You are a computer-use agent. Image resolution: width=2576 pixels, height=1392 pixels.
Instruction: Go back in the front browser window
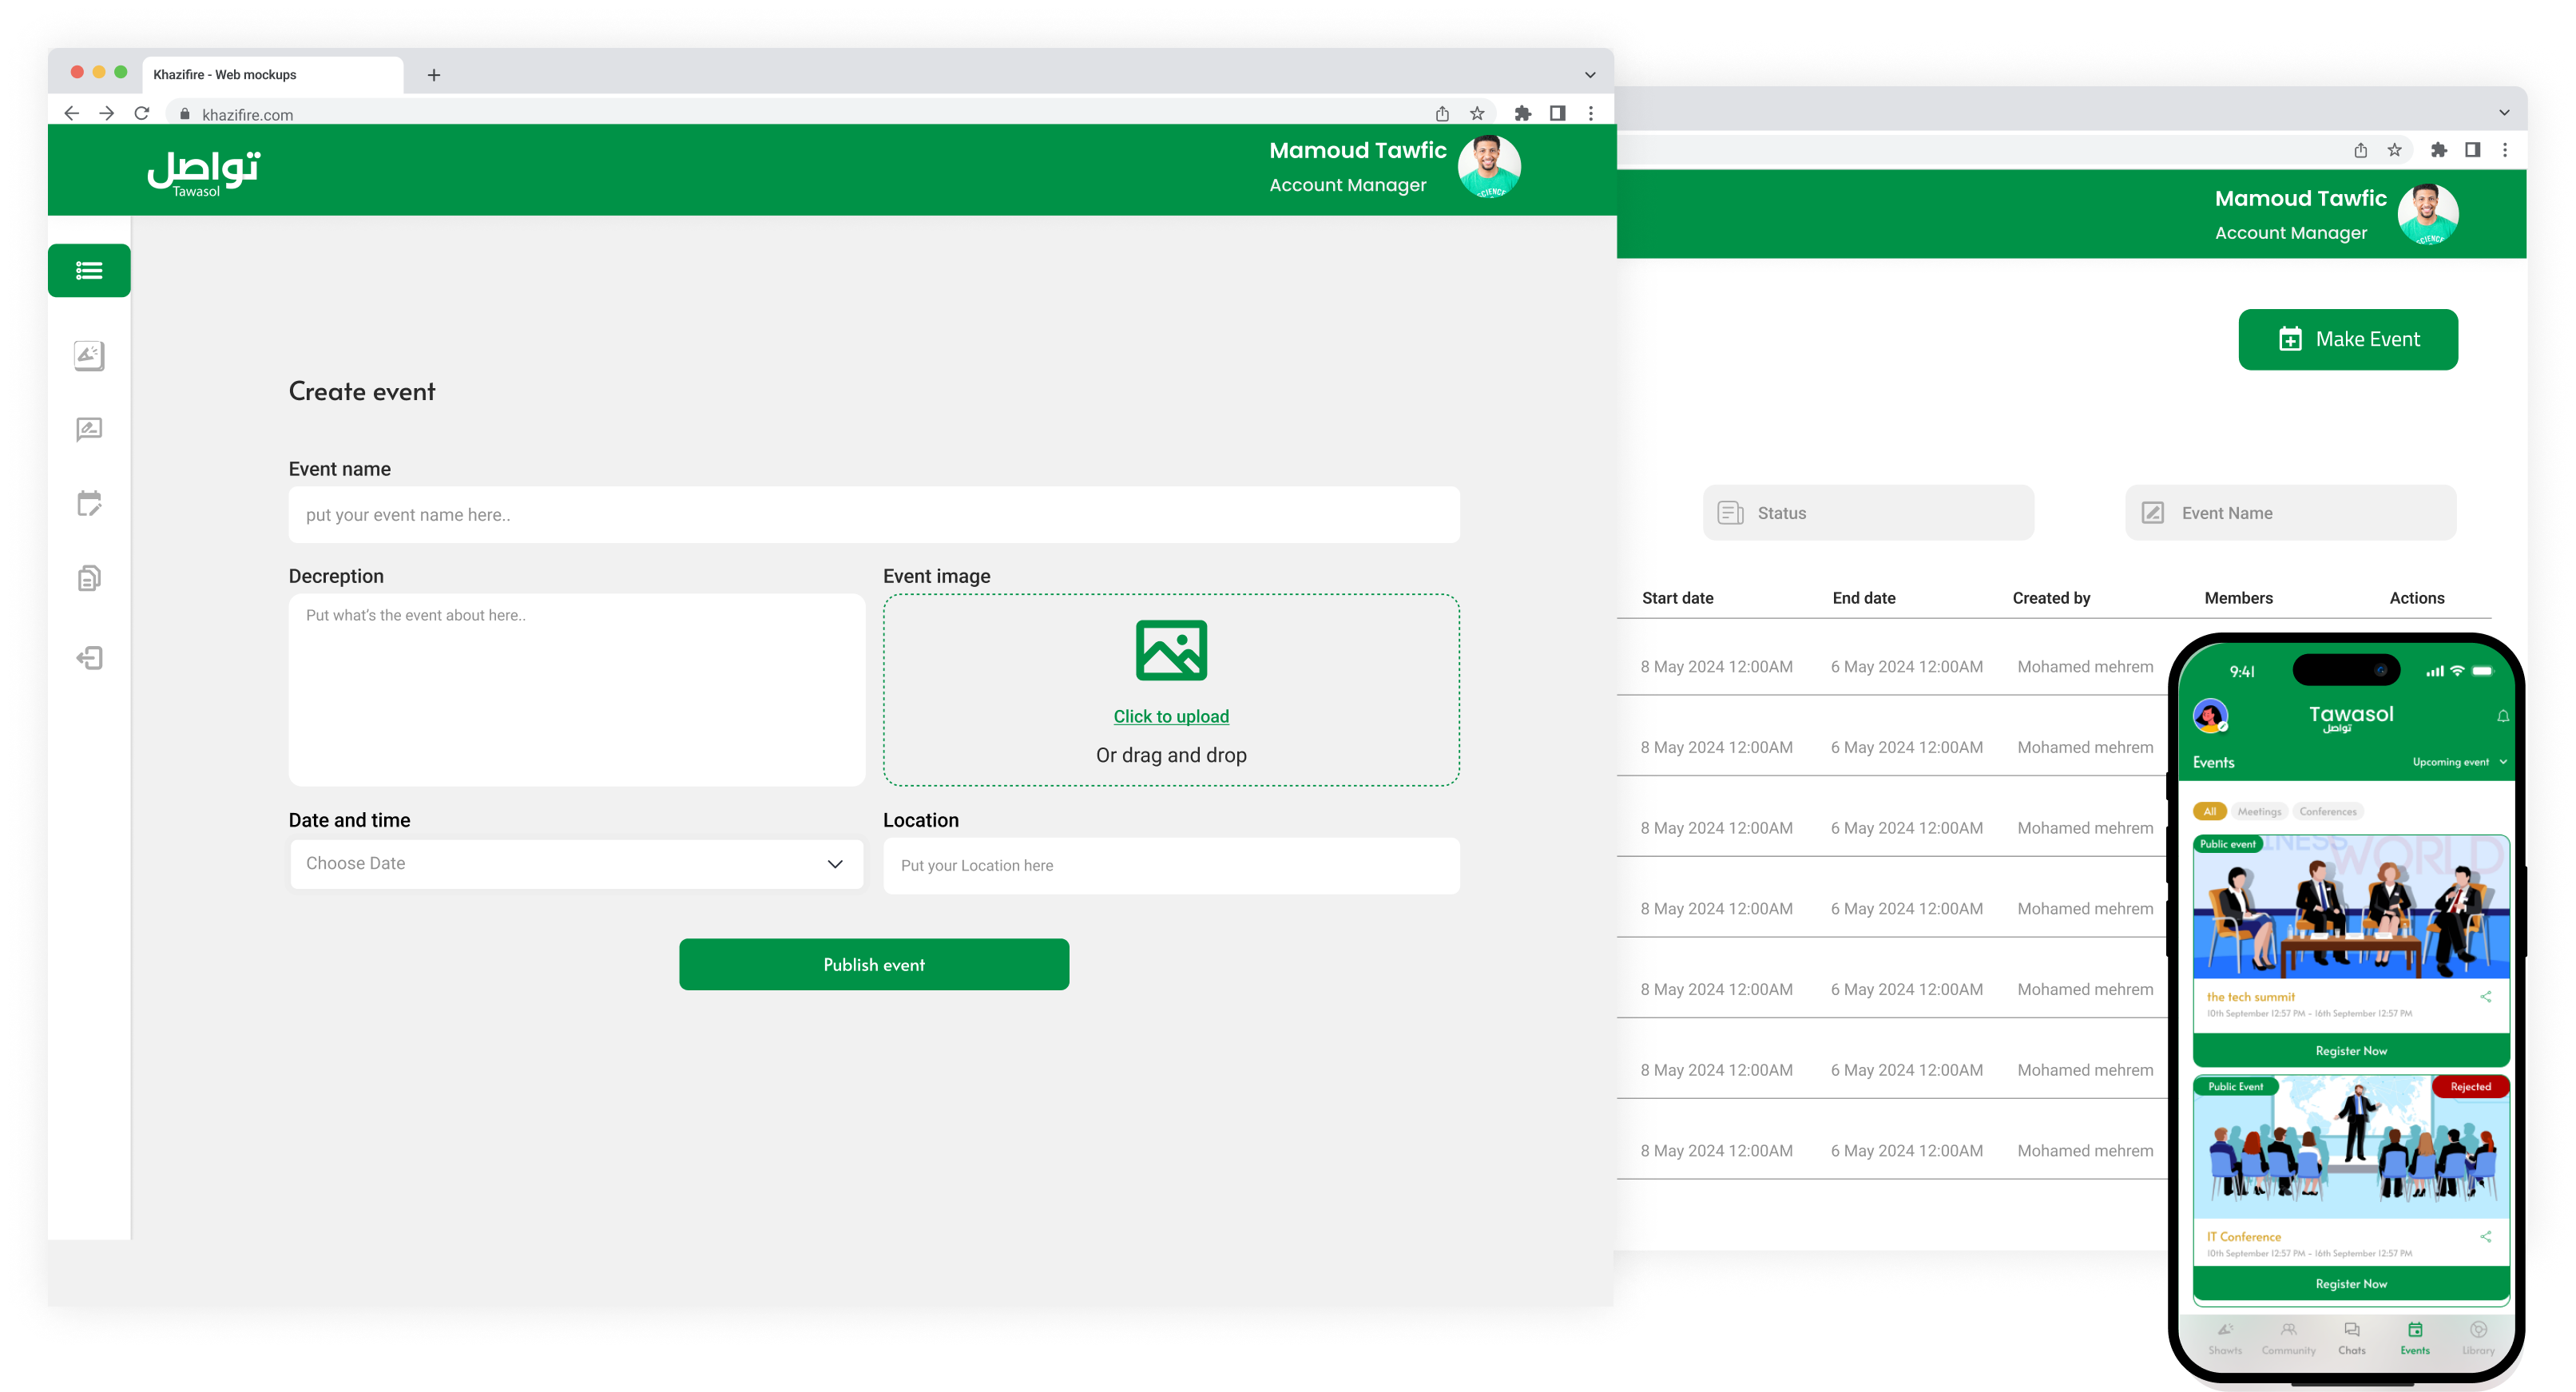[72, 113]
